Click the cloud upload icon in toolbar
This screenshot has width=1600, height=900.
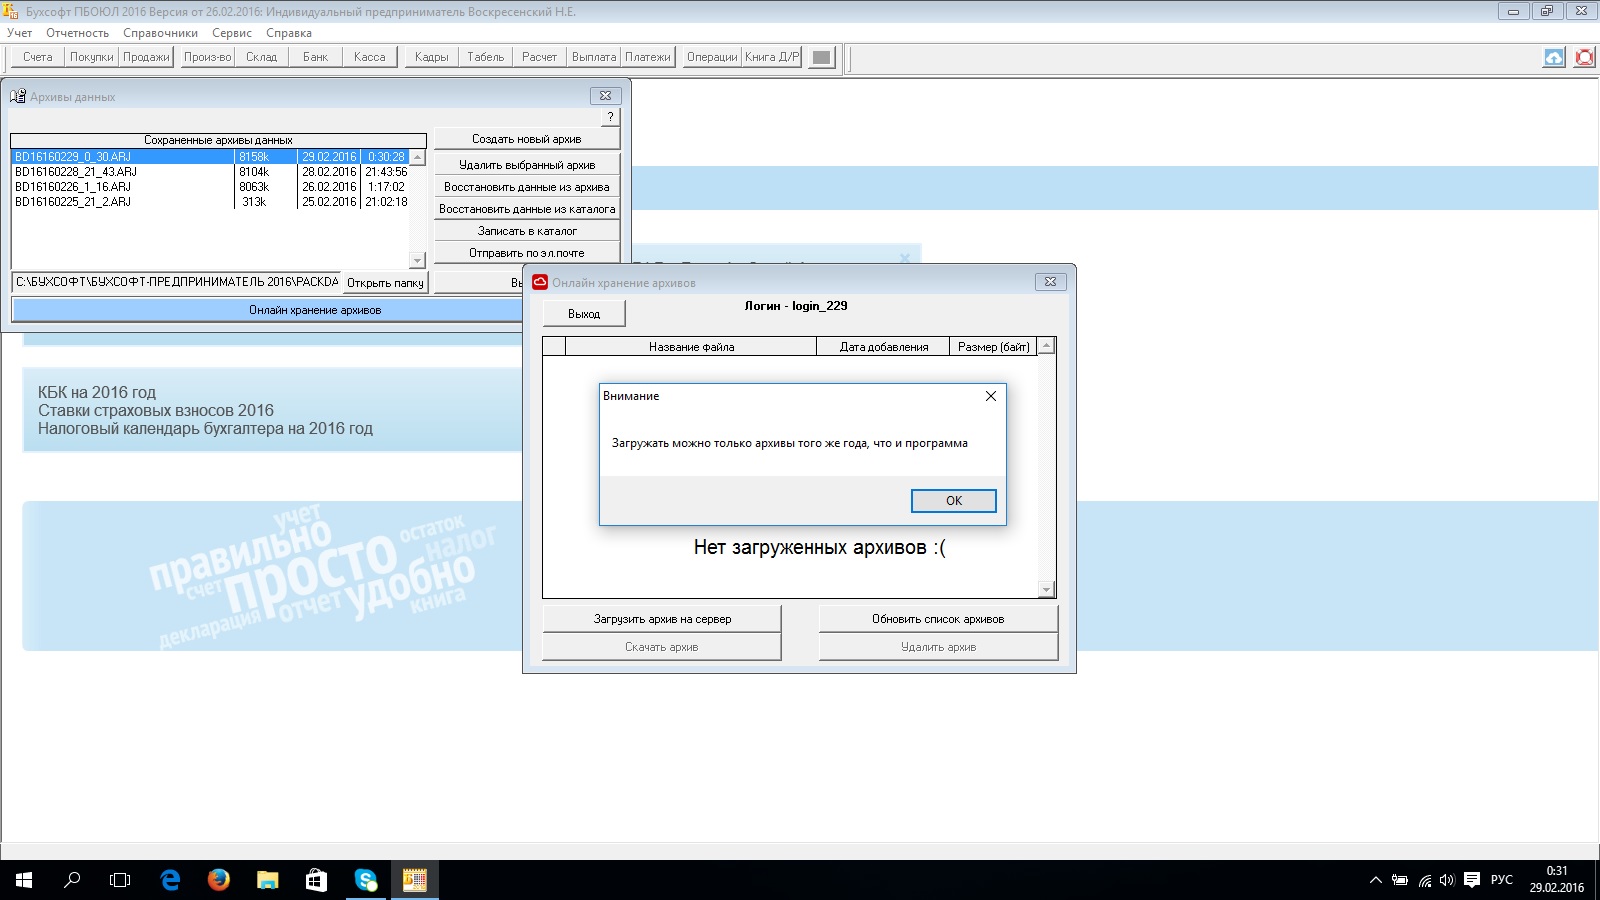pyautogui.click(x=1553, y=57)
